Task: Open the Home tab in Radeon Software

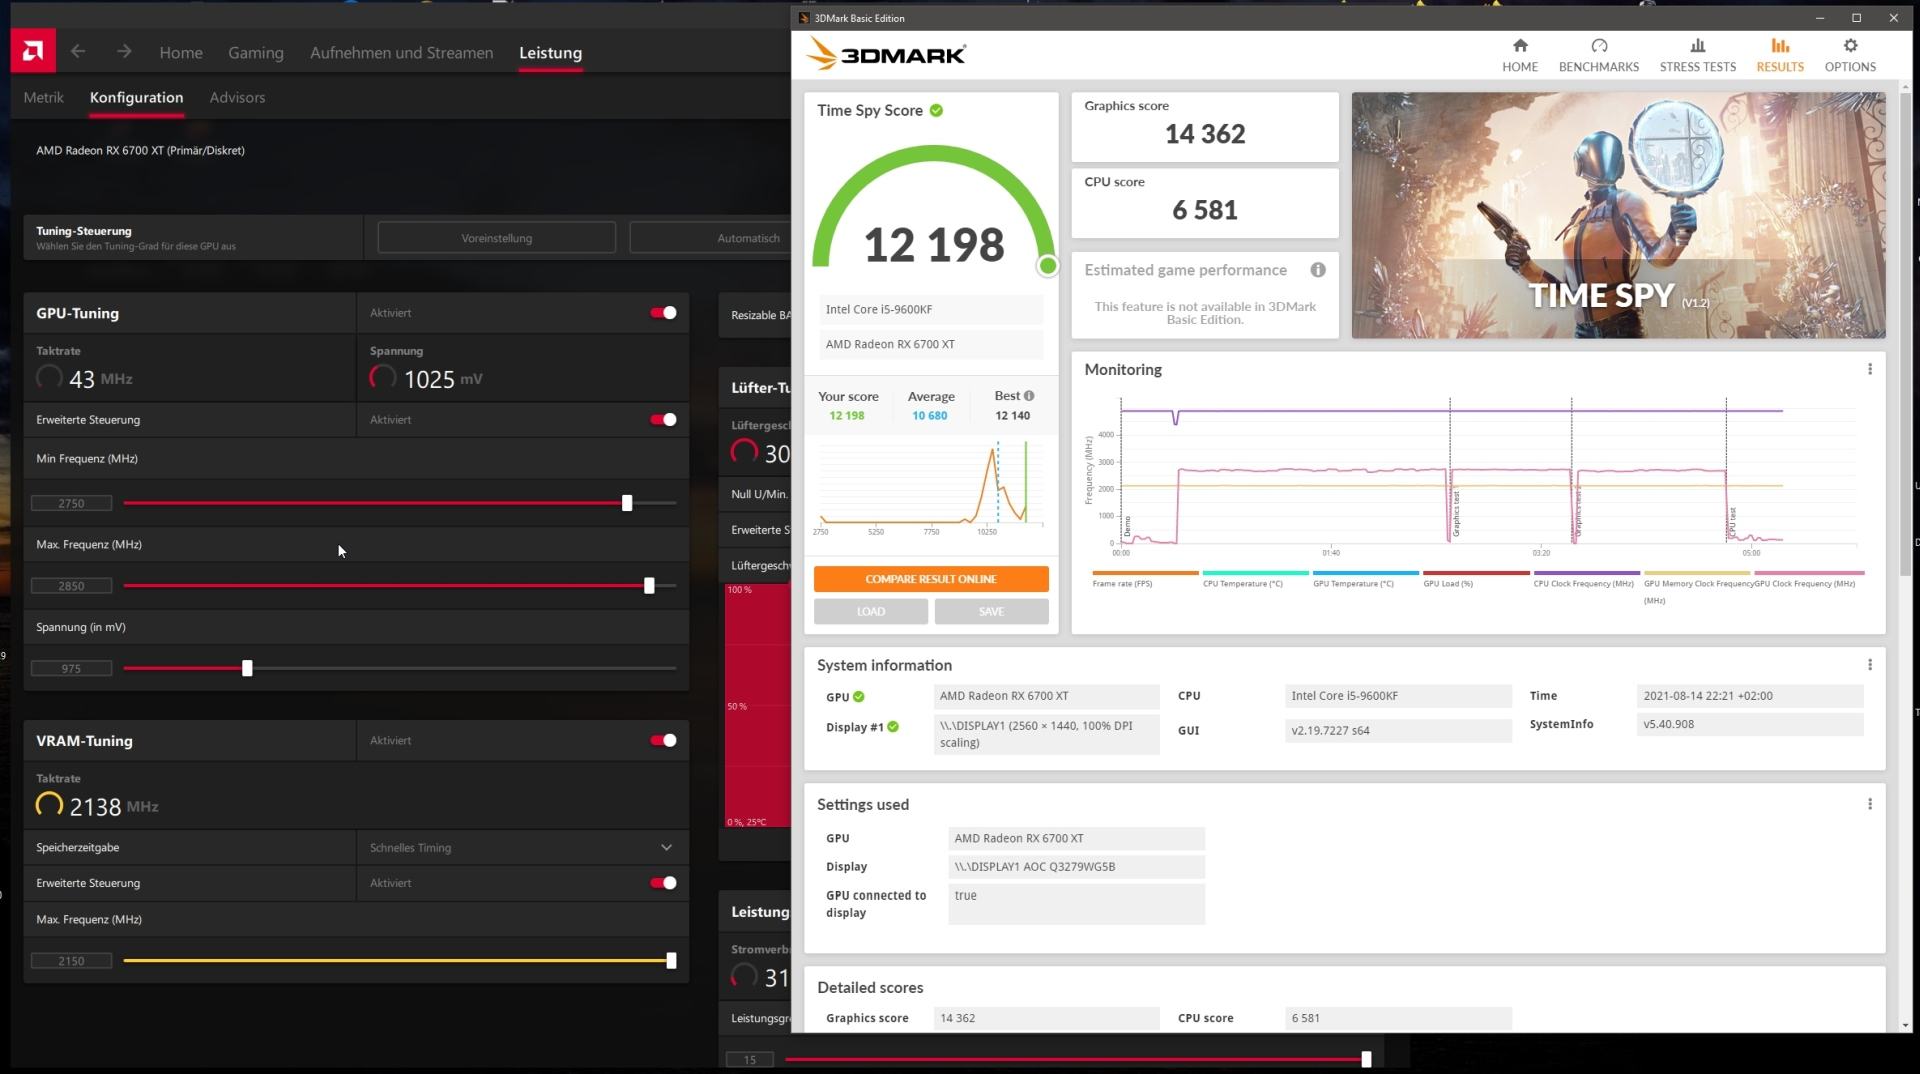Action: coord(181,53)
